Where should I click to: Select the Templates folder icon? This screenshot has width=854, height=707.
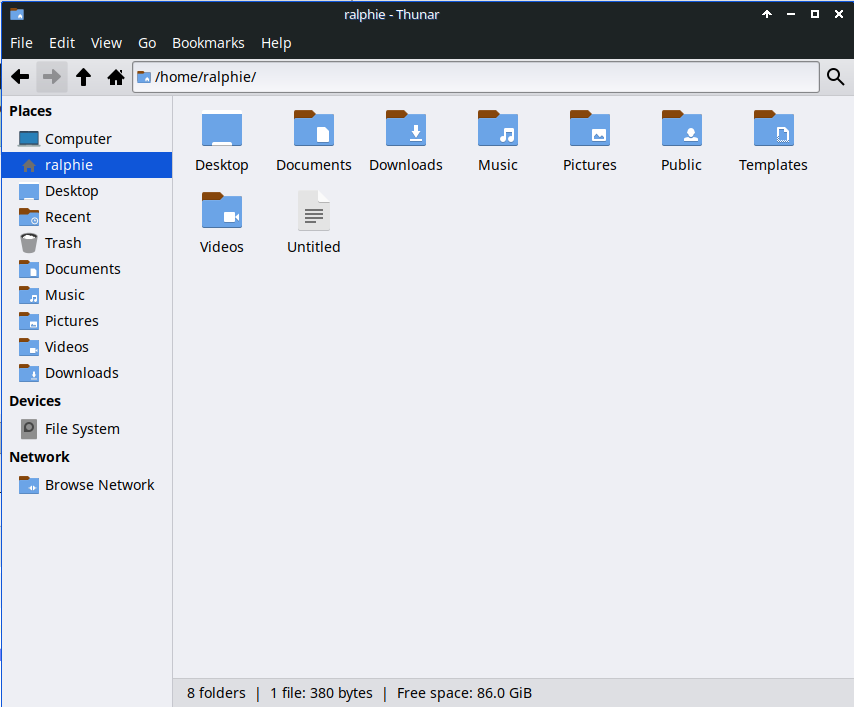[x=773, y=129]
